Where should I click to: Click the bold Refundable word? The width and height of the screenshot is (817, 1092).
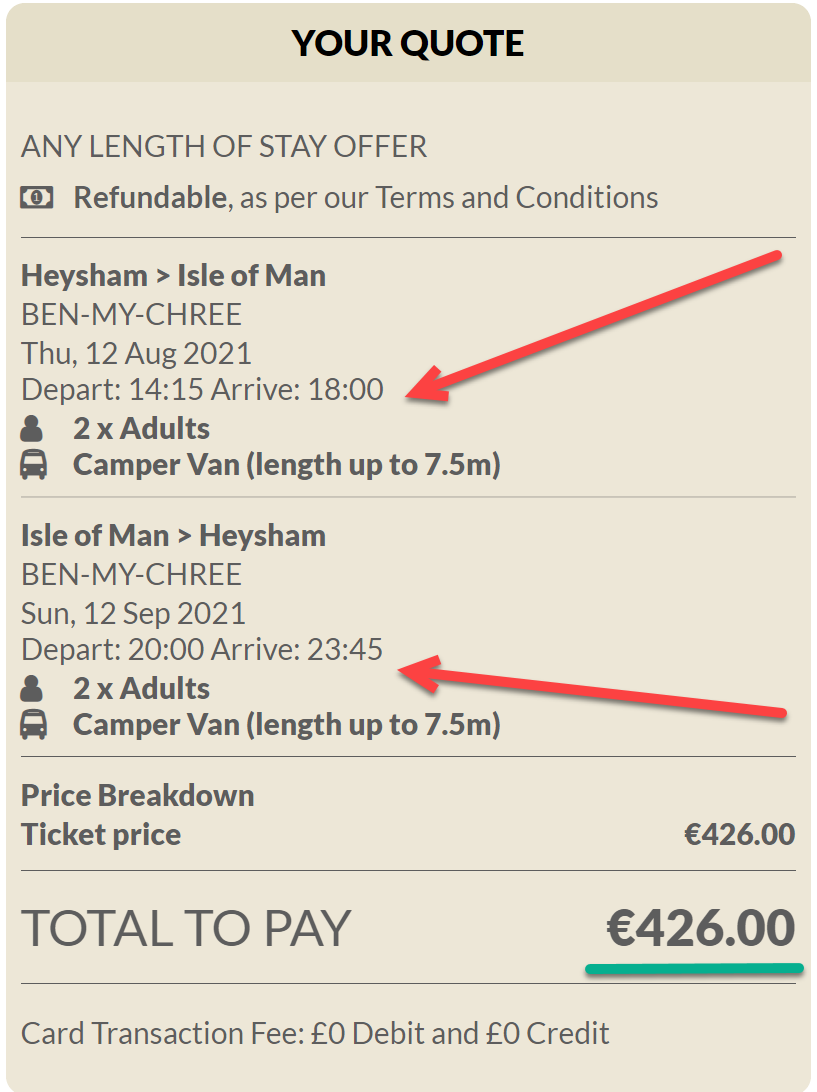point(150,198)
